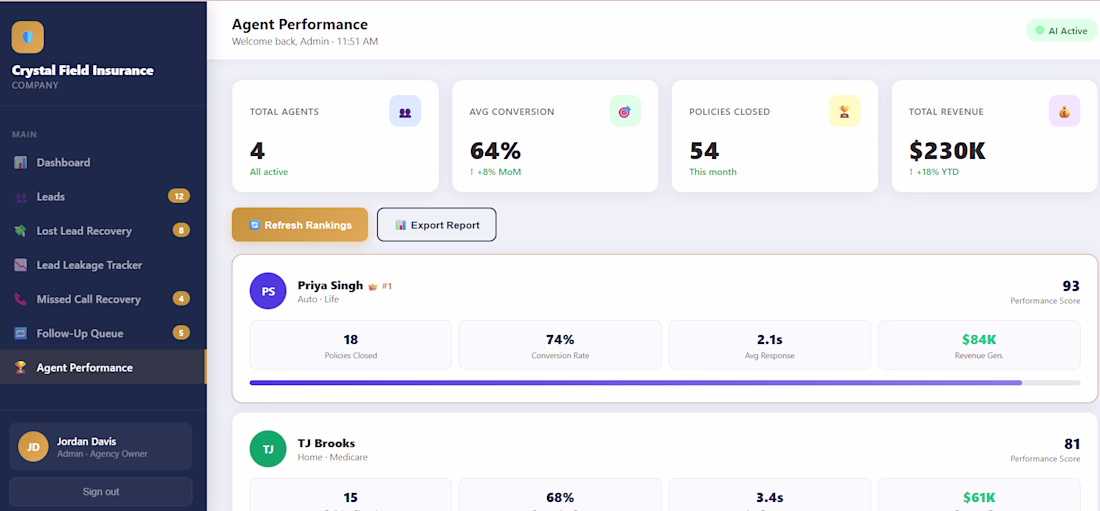Click the Leads people icon in sidebar

tap(20, 197)
